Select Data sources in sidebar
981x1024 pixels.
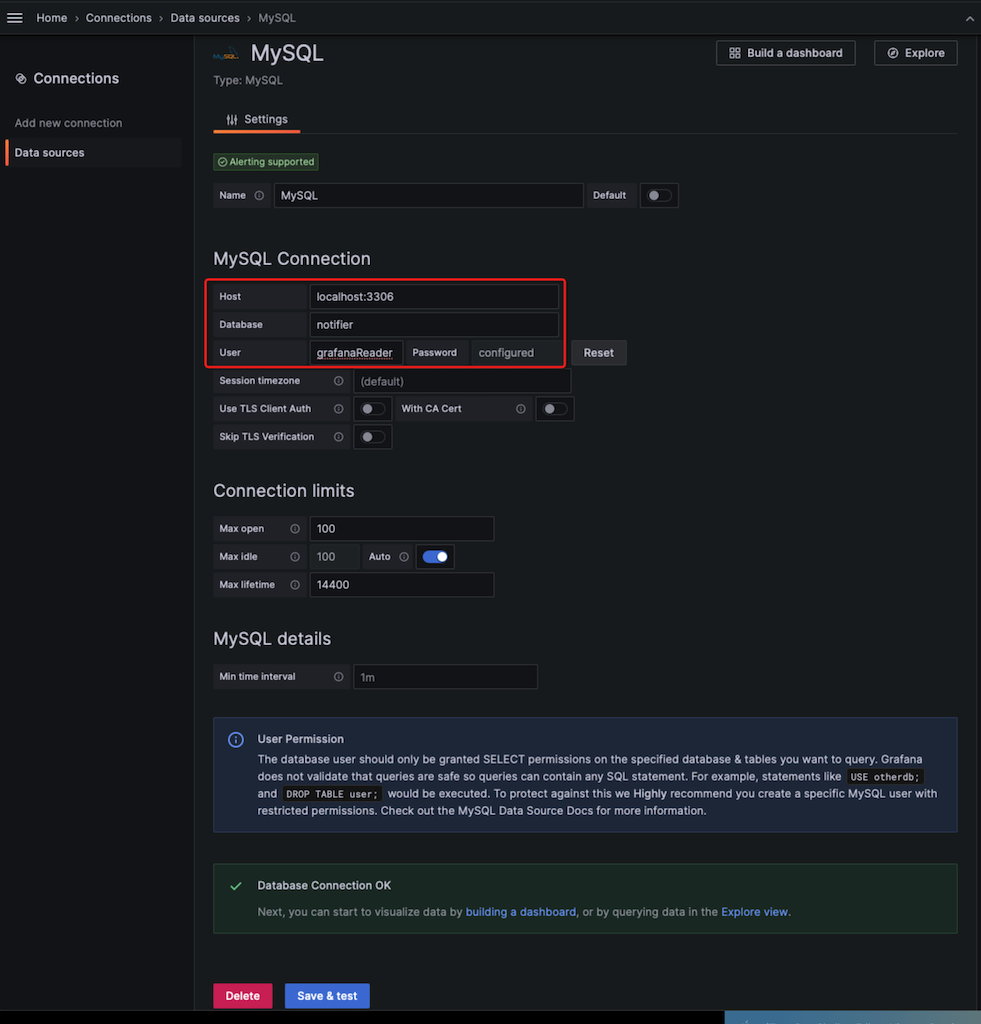click(x=93, y=153)
